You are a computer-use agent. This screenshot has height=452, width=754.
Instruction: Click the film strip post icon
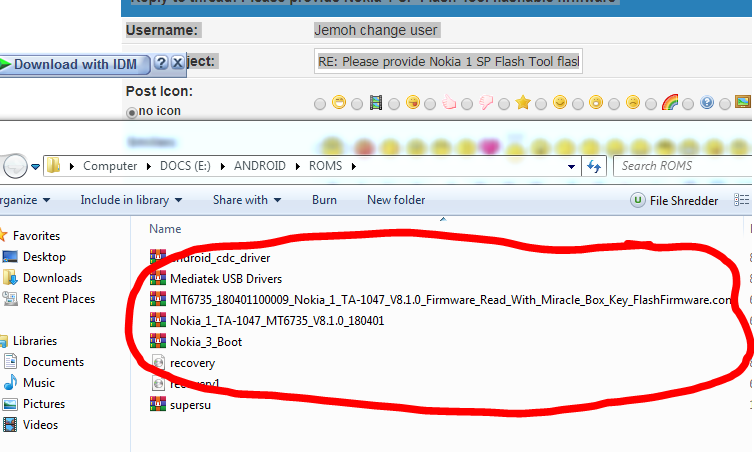376,102
